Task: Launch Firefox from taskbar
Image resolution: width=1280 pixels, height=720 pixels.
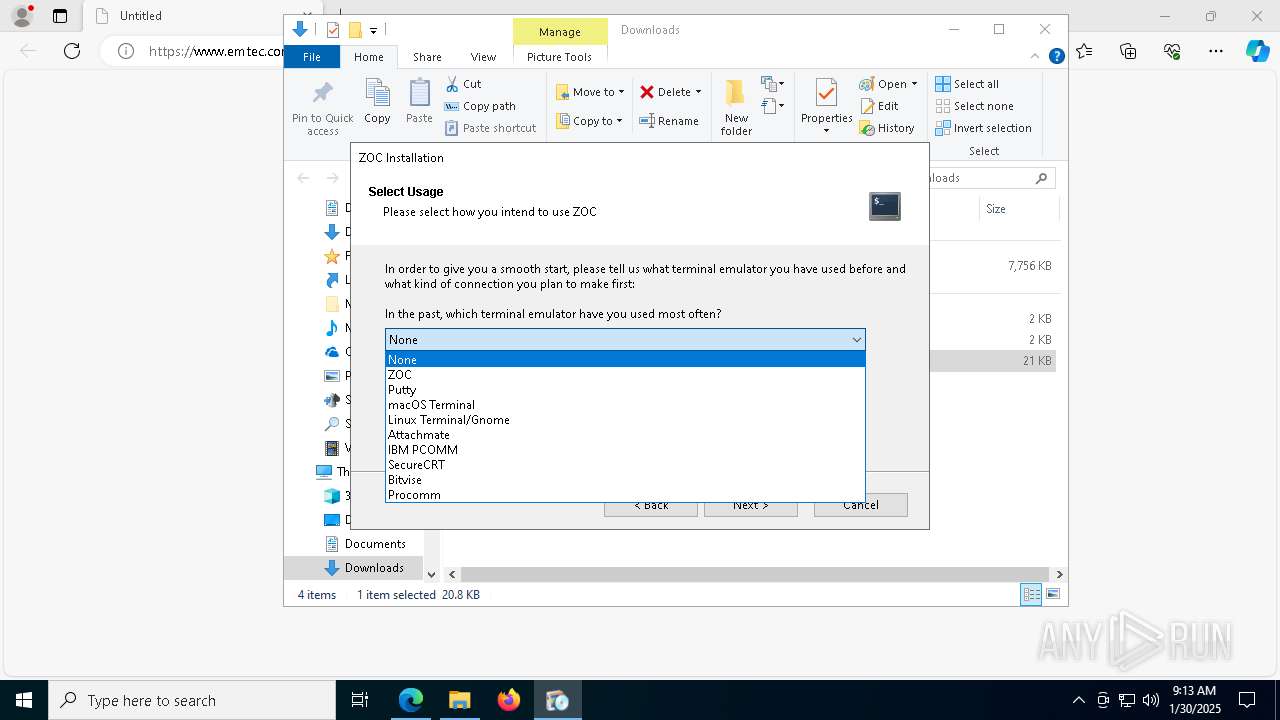Action: coord(509,700)
